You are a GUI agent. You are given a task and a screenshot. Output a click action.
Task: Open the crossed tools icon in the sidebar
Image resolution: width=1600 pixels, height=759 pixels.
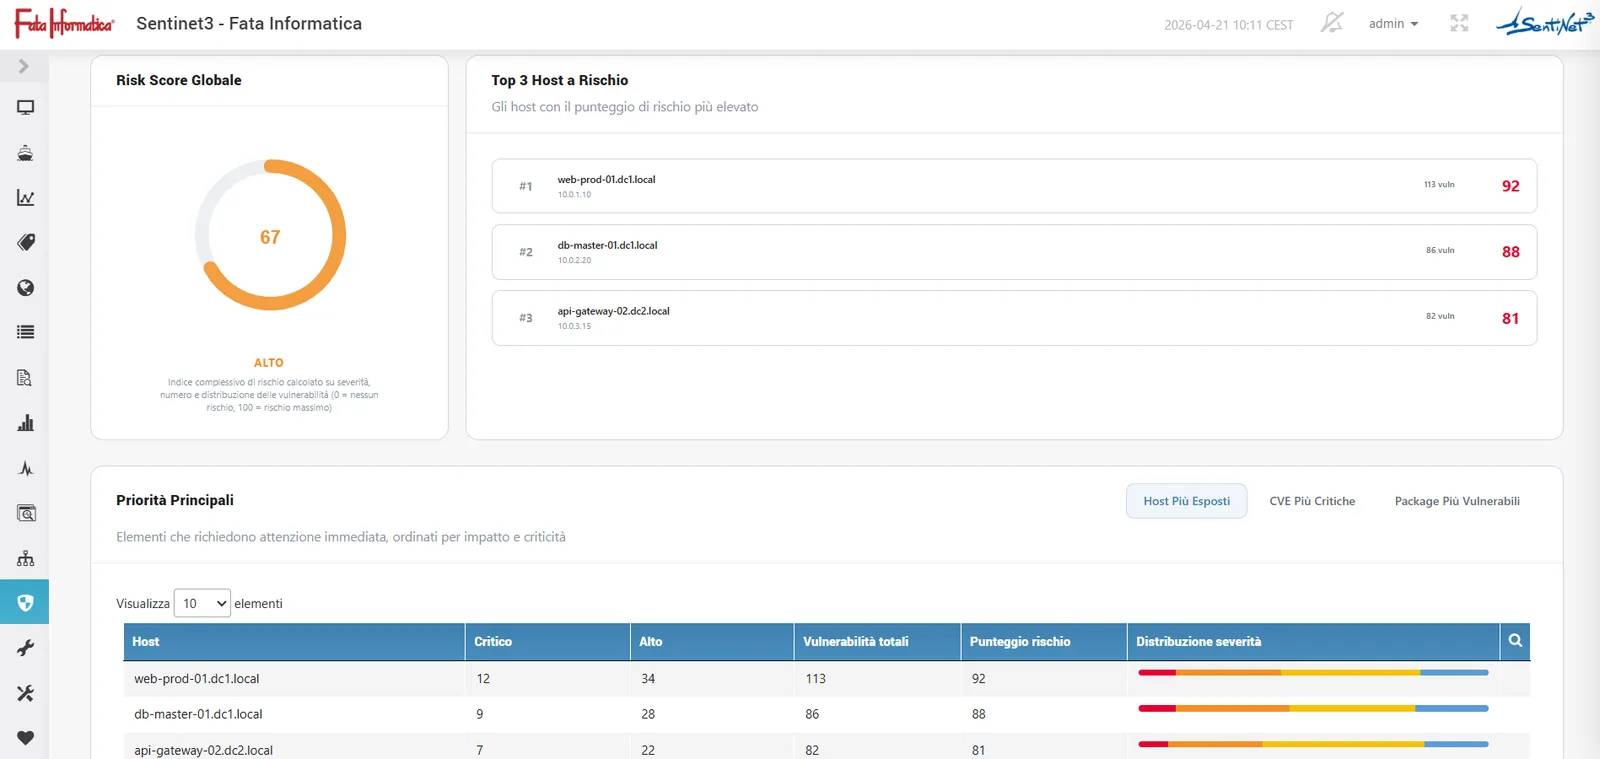coord(25,693)
